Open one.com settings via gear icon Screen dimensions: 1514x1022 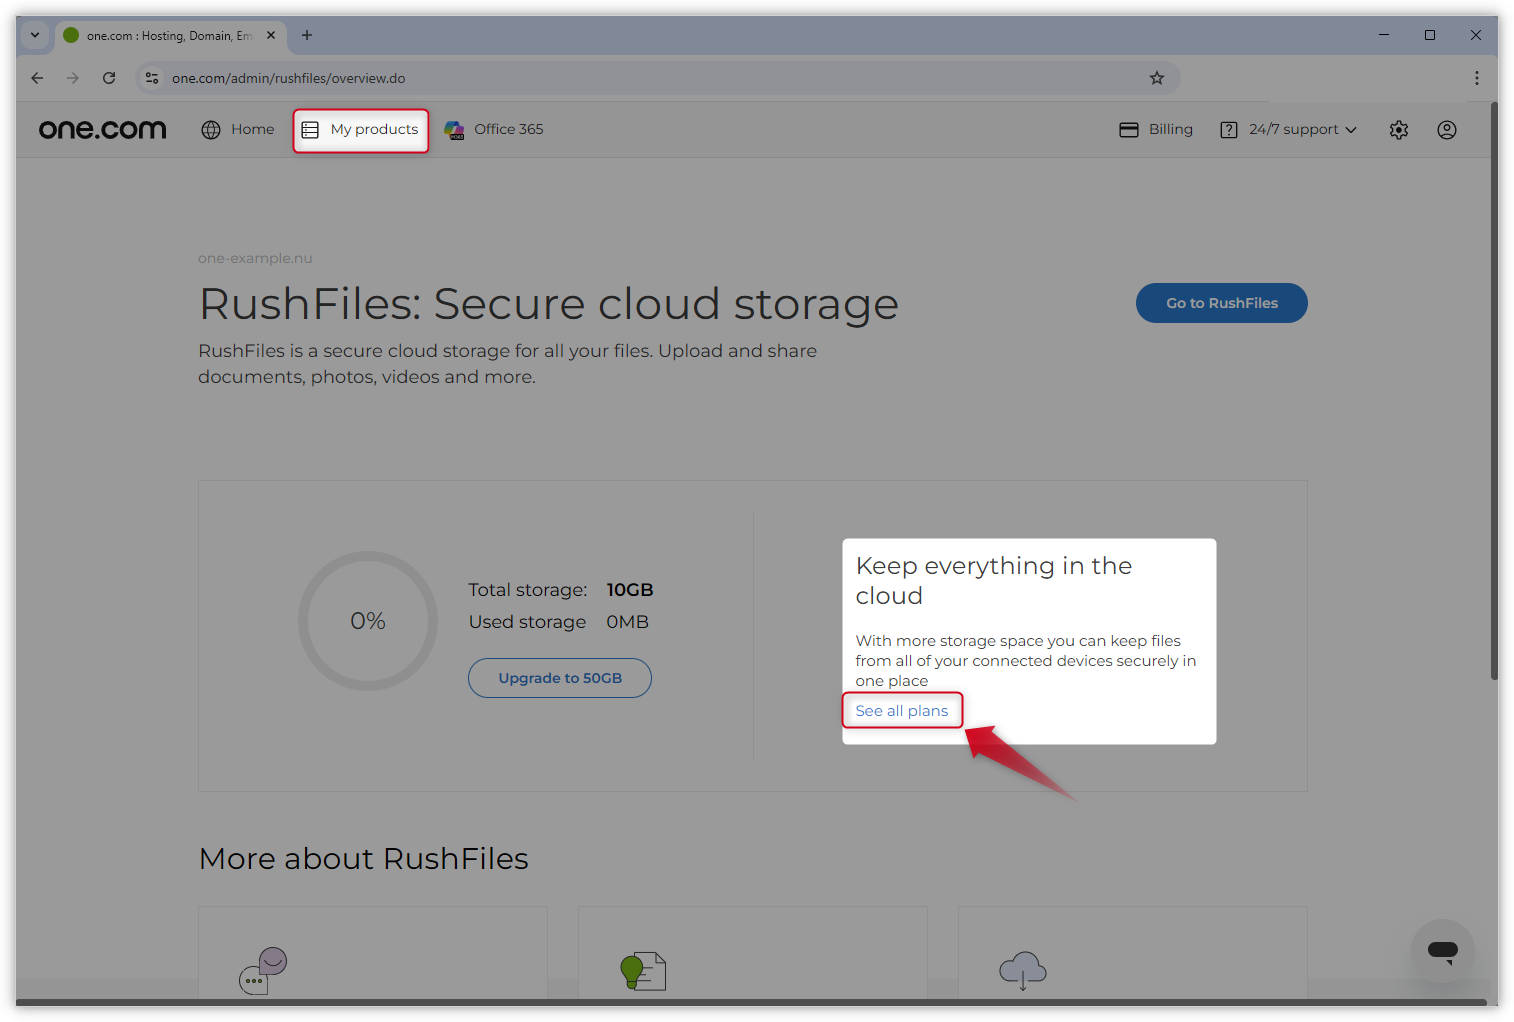1398,129
